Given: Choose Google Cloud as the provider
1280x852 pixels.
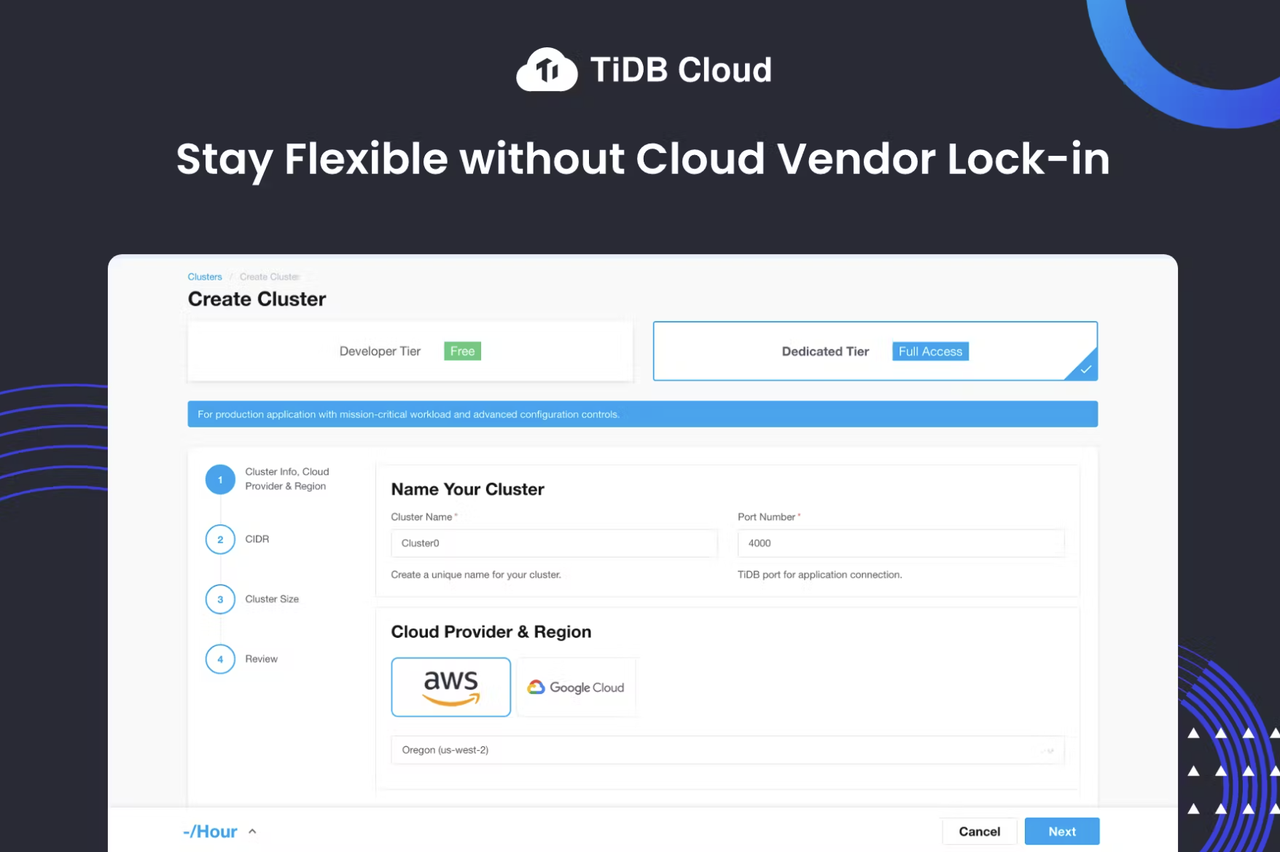Looking at the screenshot, I should [x=576, y=687].
